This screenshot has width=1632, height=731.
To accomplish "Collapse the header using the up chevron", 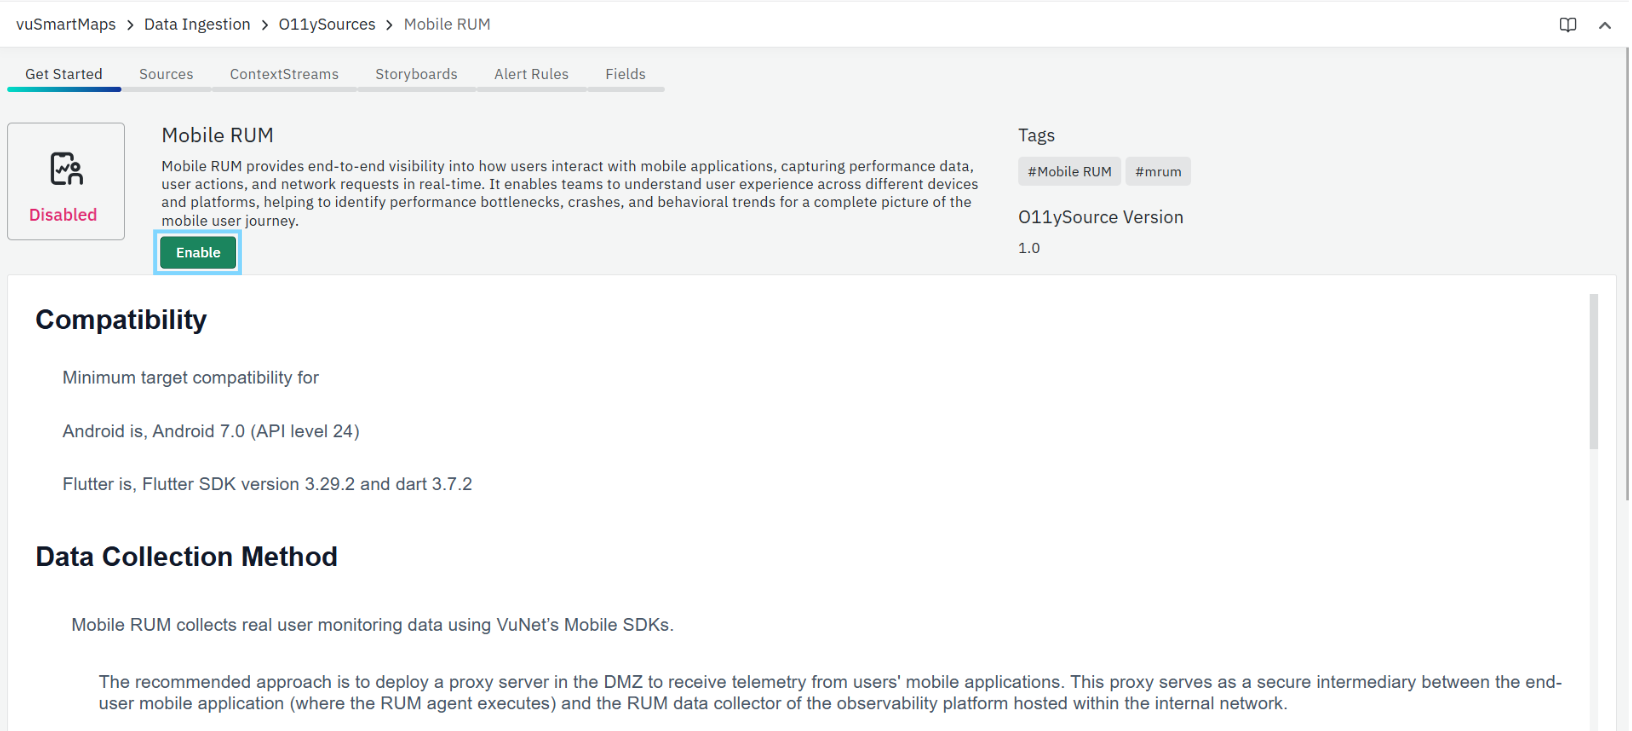I will (x=1604, y=25).
